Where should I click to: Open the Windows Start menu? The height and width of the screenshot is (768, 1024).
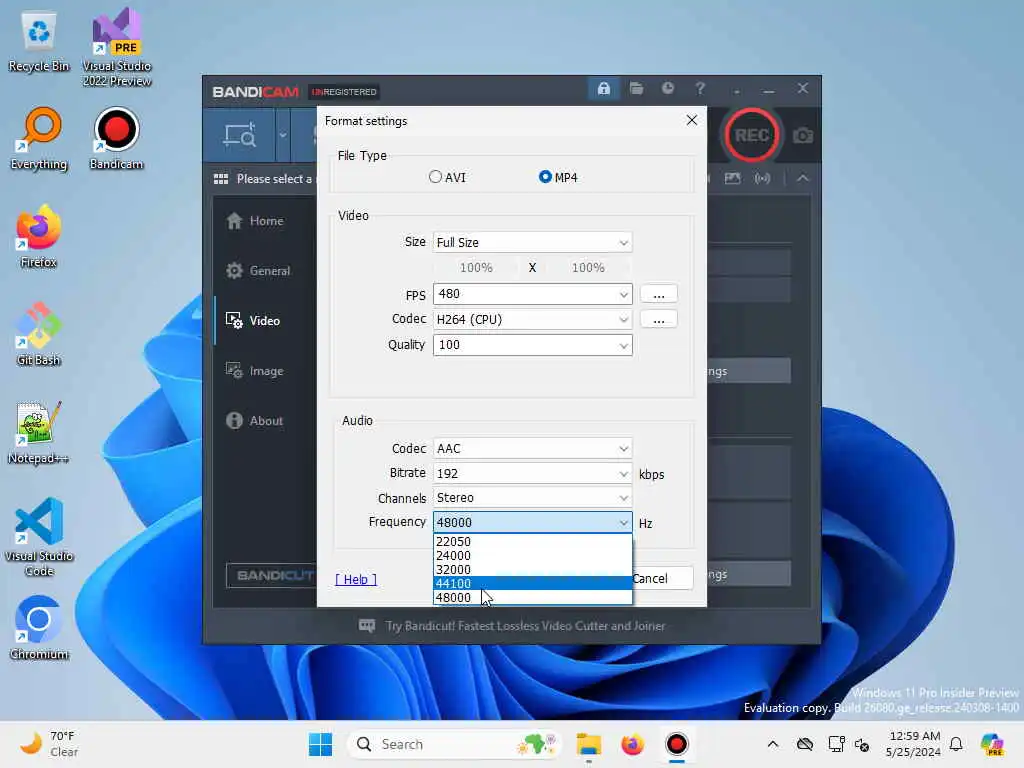(320, 744)
